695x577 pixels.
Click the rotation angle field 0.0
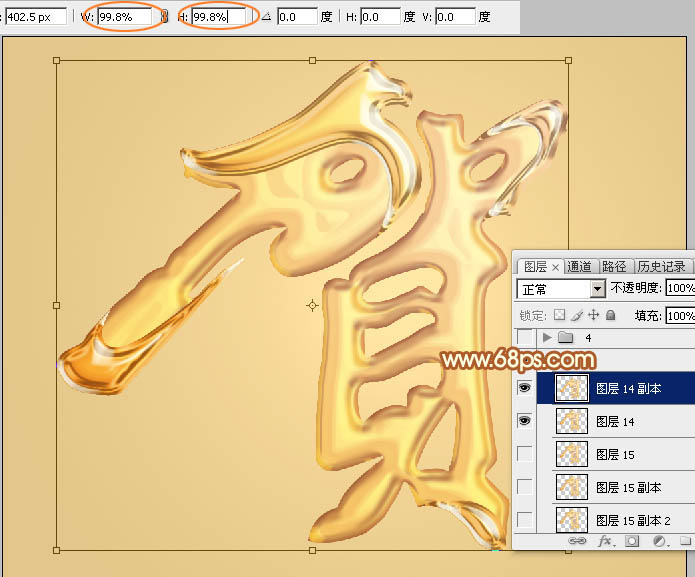point(297,17)
